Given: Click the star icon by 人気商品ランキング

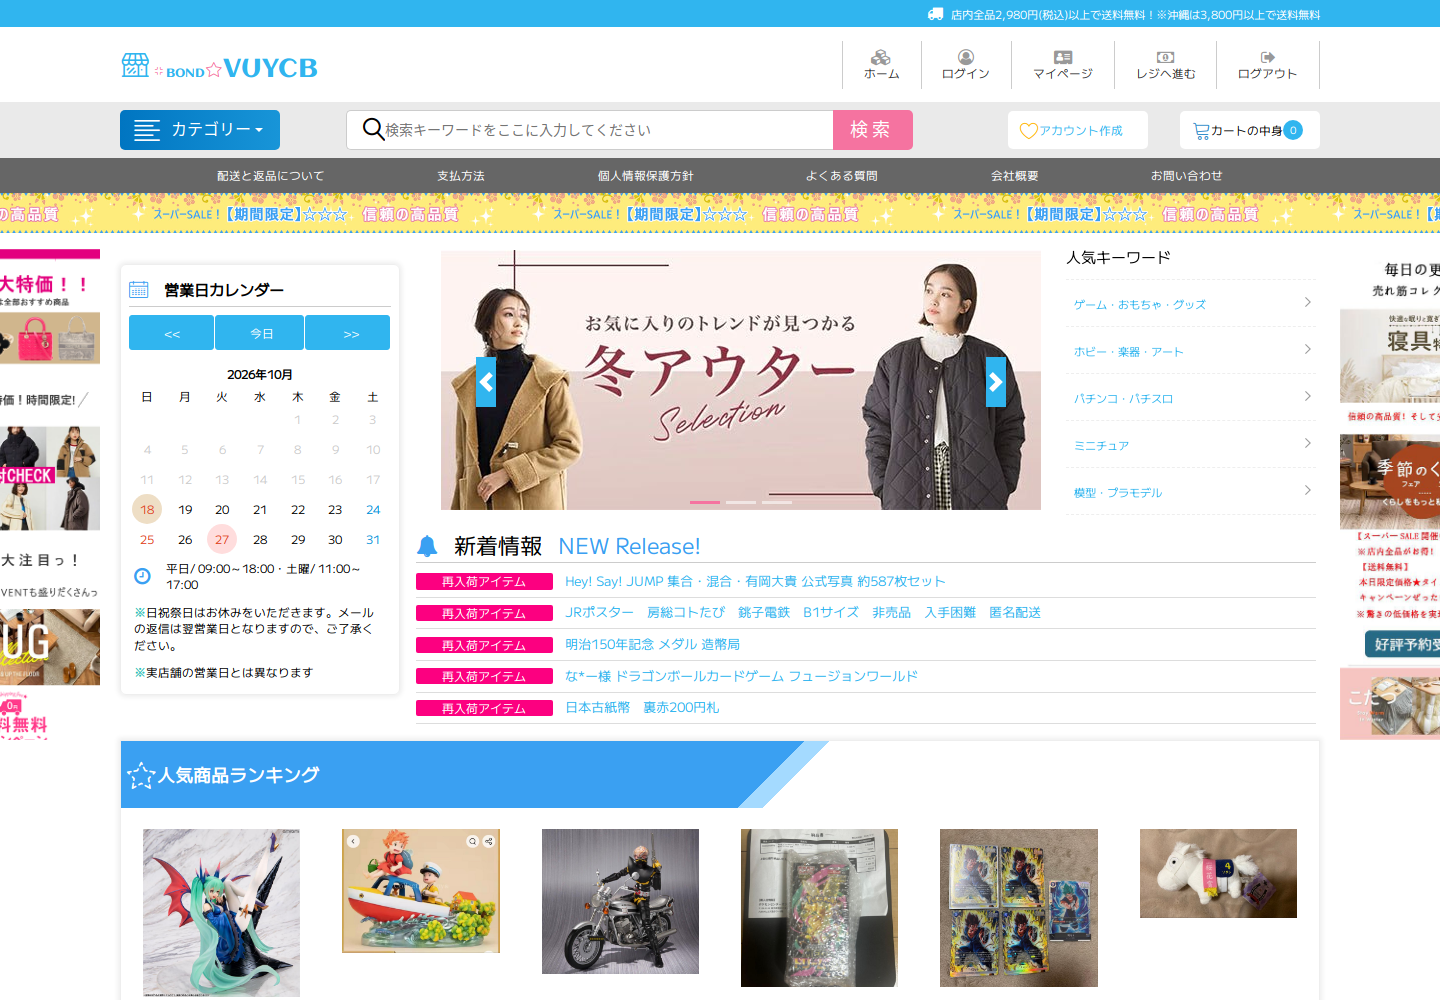Looking at the screenshot, I should (x=141, y=775).
